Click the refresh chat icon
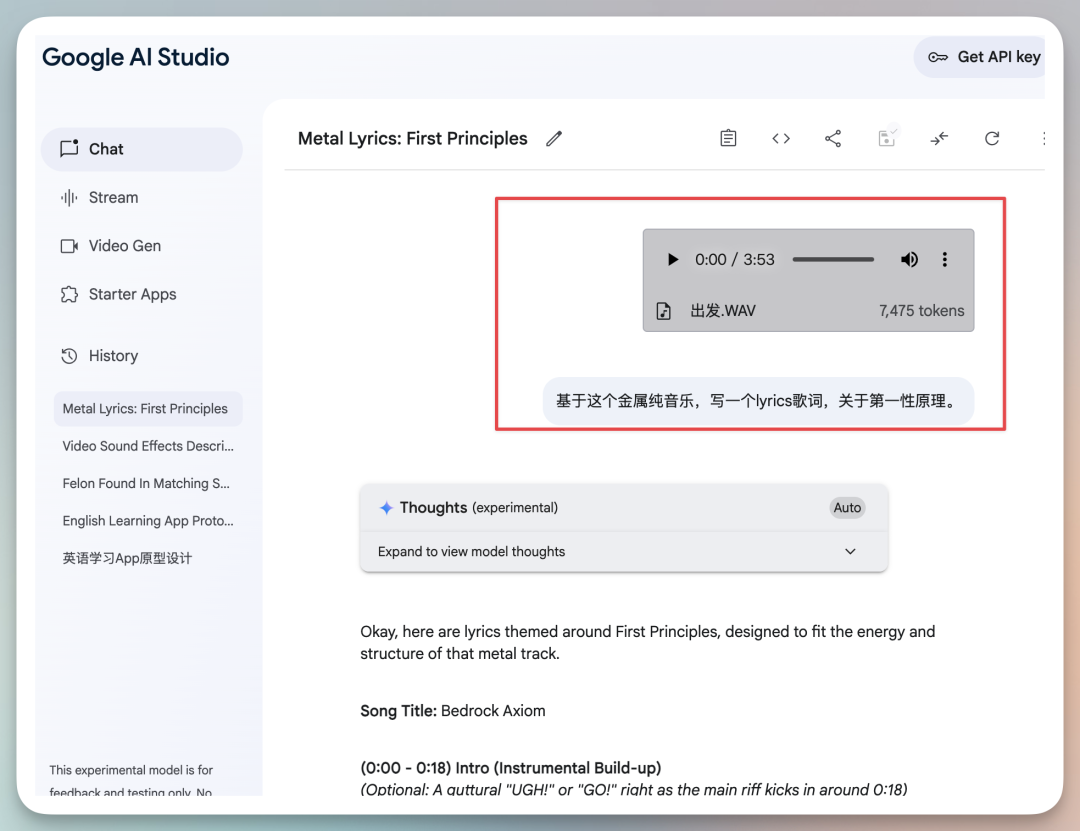 click(x=992, y=138)
